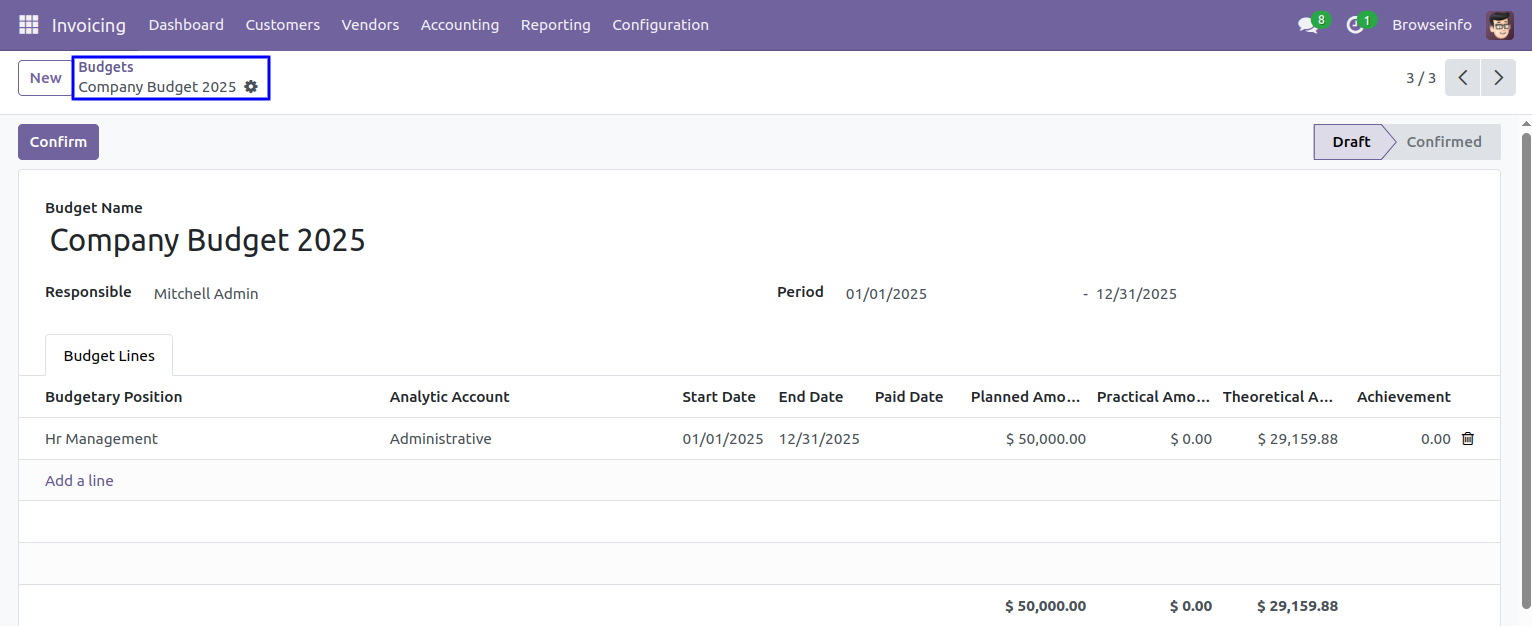This screenshot has height=626, width=1532.
Task: Open the Reporting menu
Action: coord(555,25)
